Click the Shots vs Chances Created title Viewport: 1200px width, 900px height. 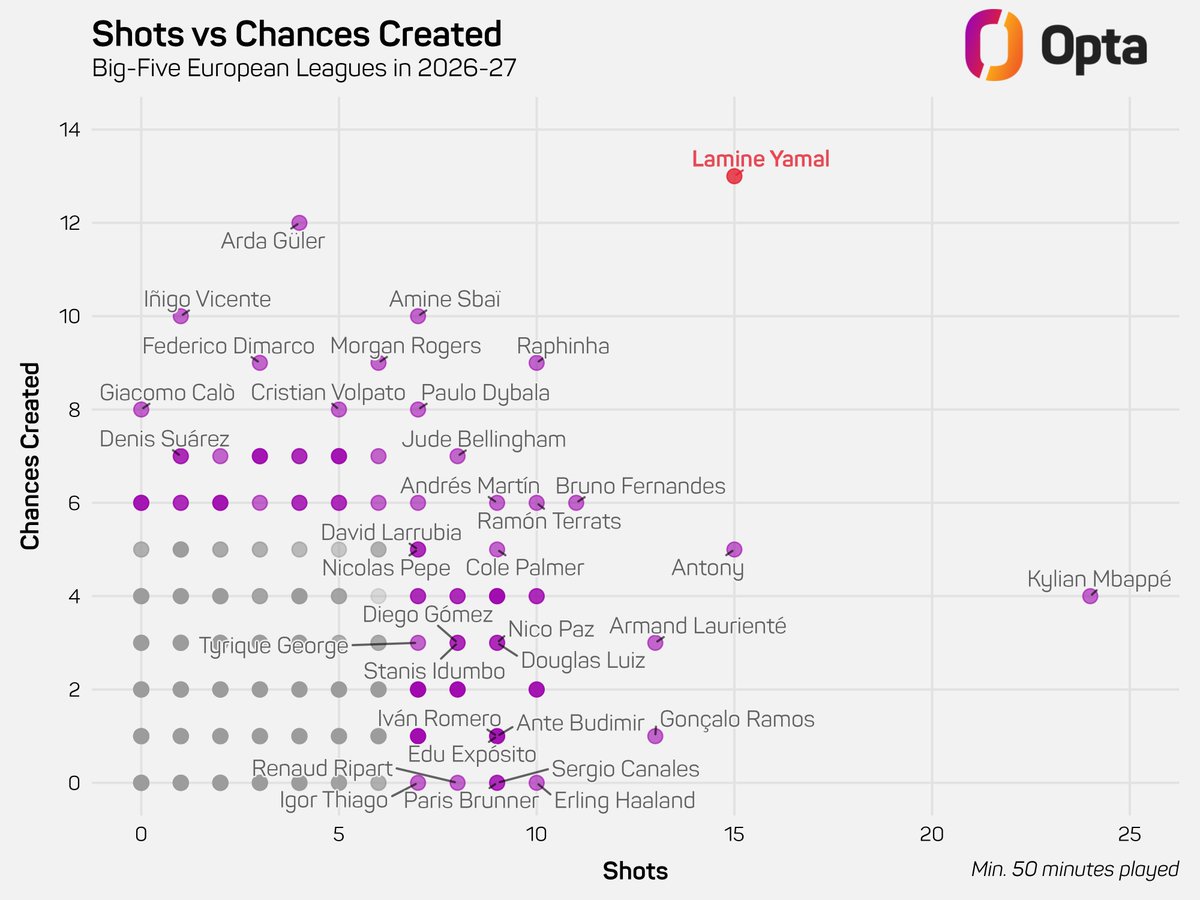296,34
